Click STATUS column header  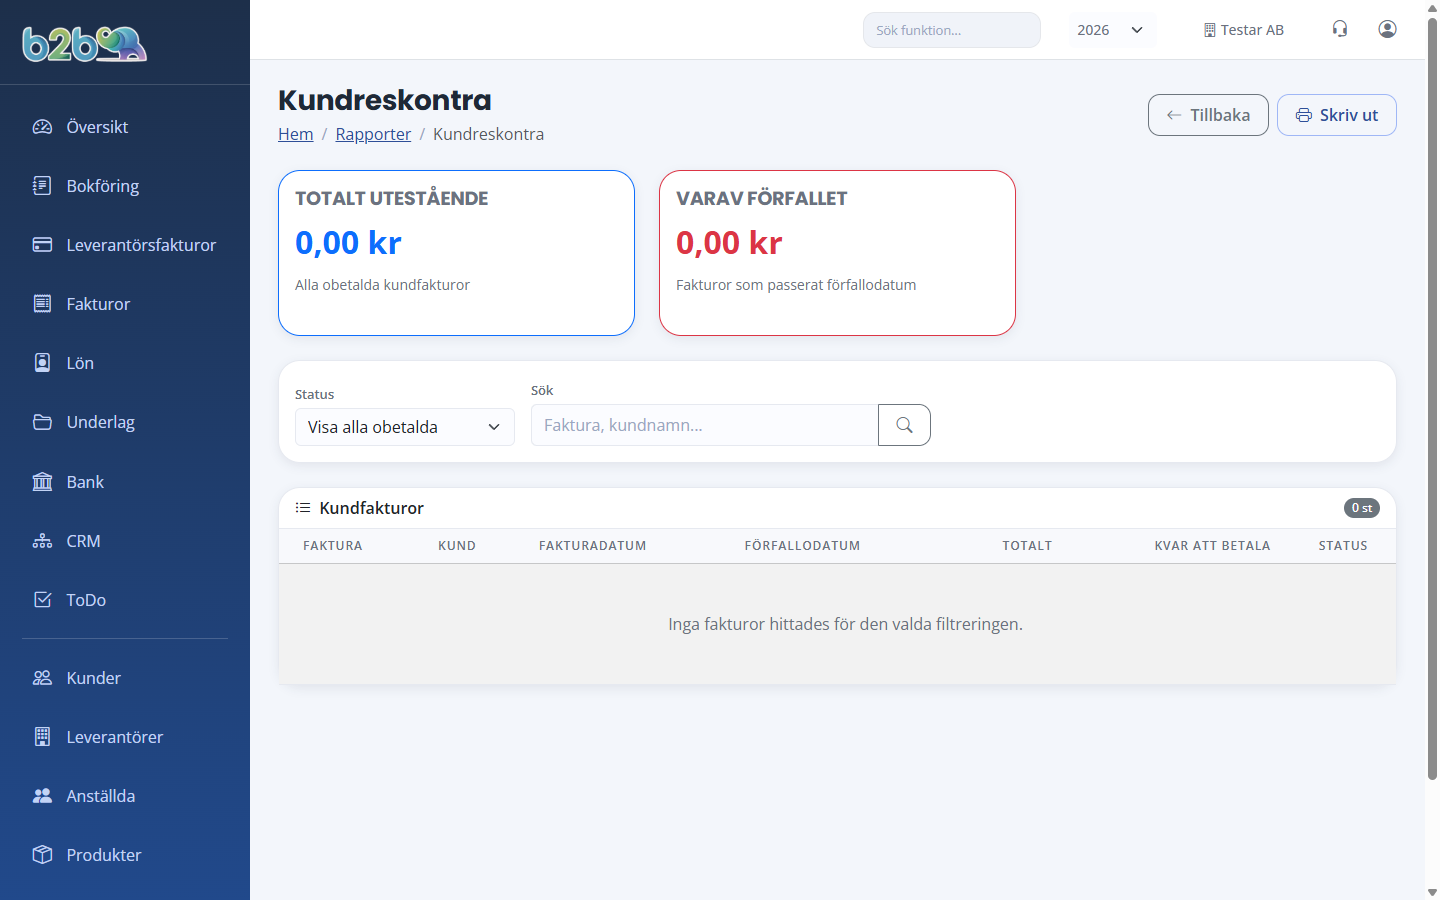point(1343,546)
